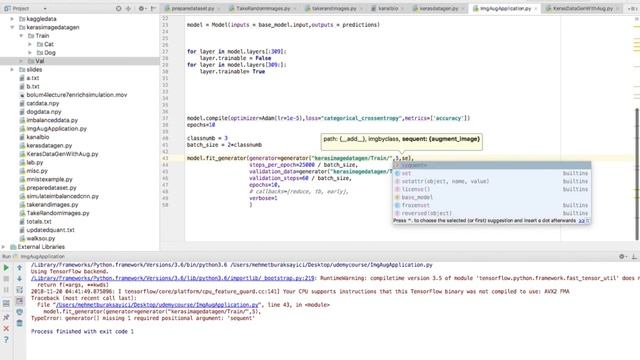
Task: Open ImgAugApplication.py traceback link
Action: click(158, 305)
